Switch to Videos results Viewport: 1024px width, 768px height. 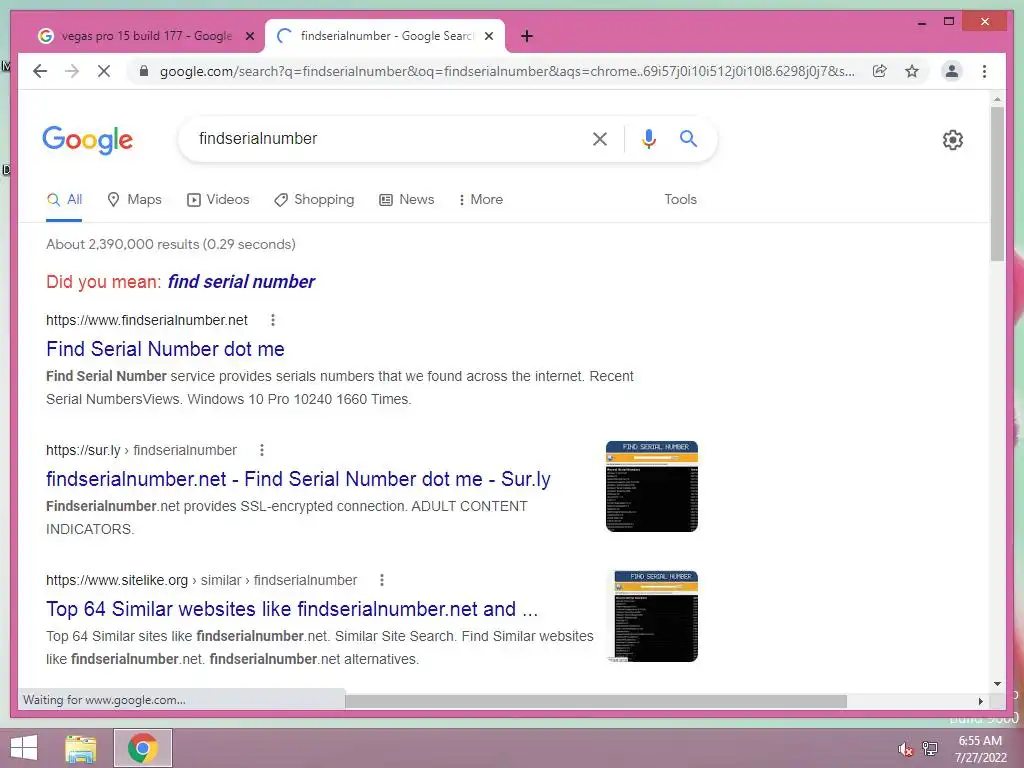(x=218, y=199)
